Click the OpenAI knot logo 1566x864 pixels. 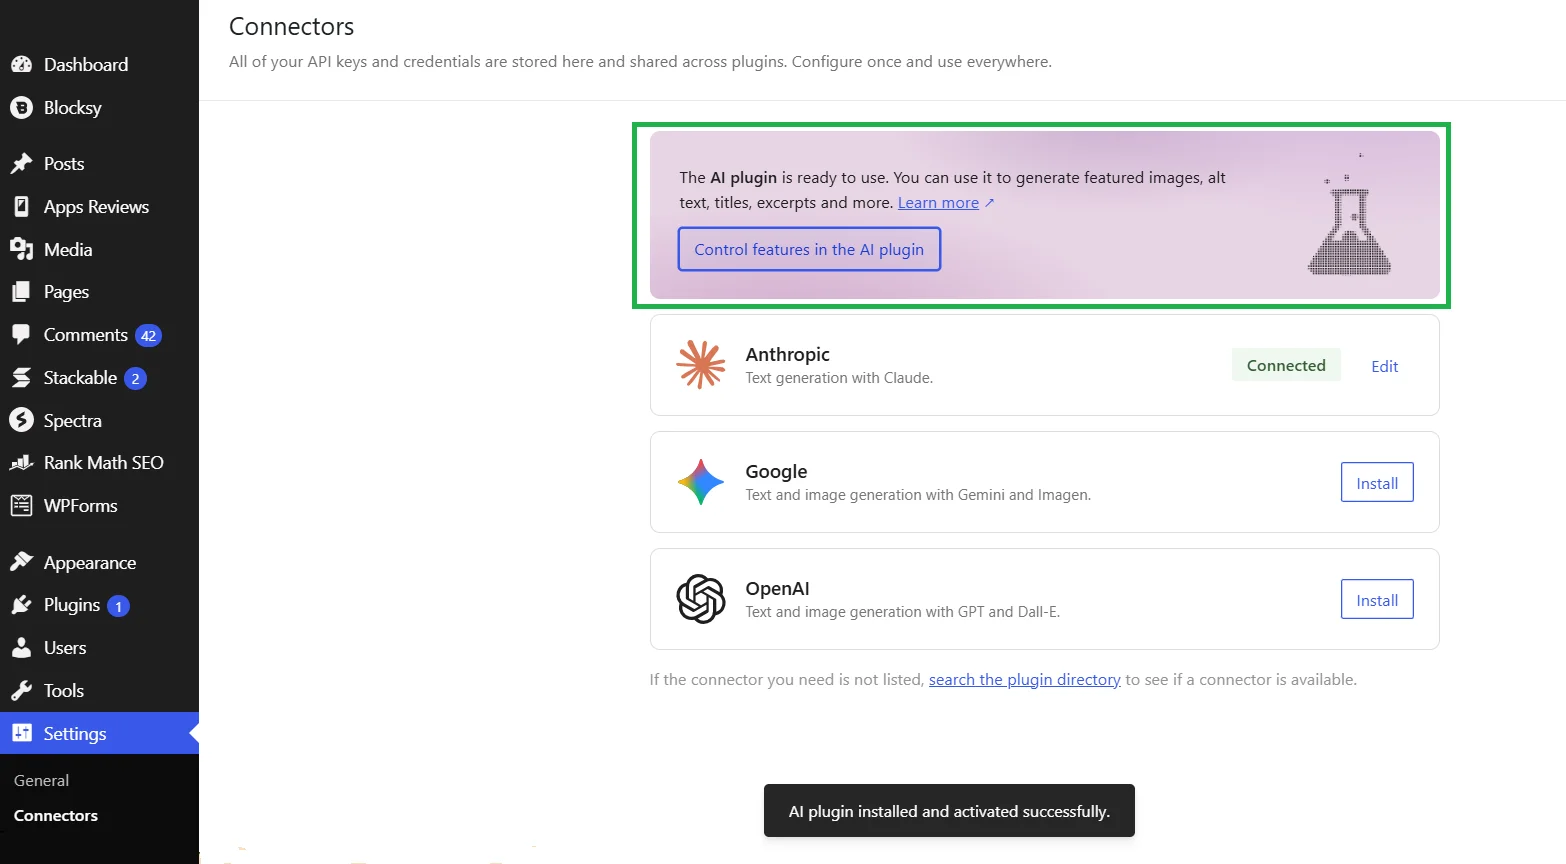[701, 599]
